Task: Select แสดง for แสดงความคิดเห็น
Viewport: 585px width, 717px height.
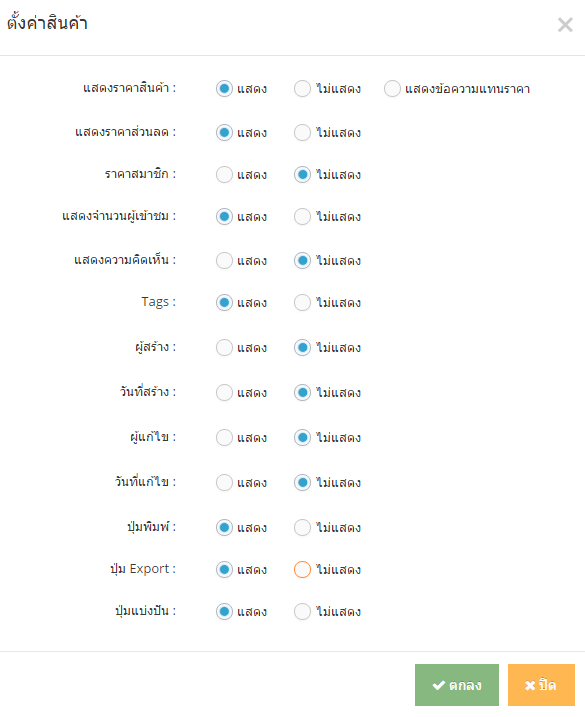Action: click(x=224, y=261)
